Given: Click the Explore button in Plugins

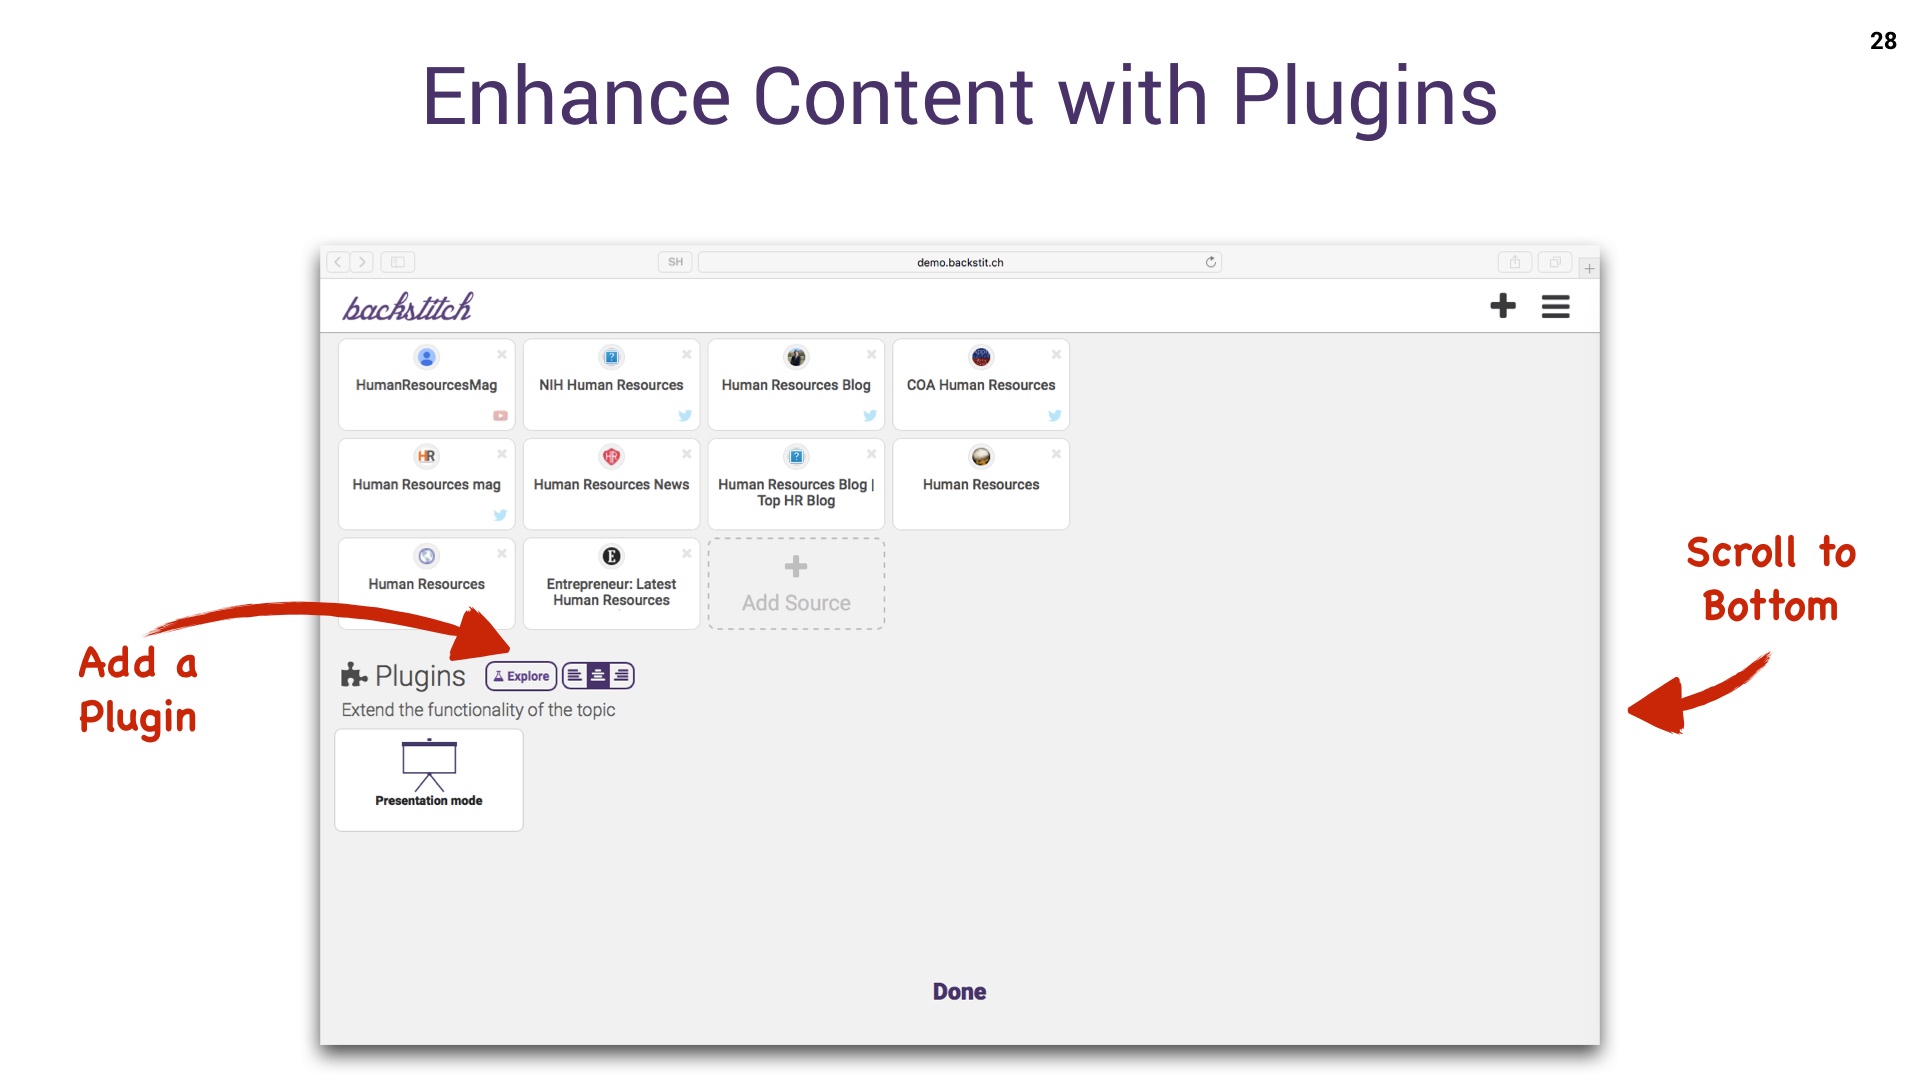Looking at the screenshot, I should click(x=520, y=674).
